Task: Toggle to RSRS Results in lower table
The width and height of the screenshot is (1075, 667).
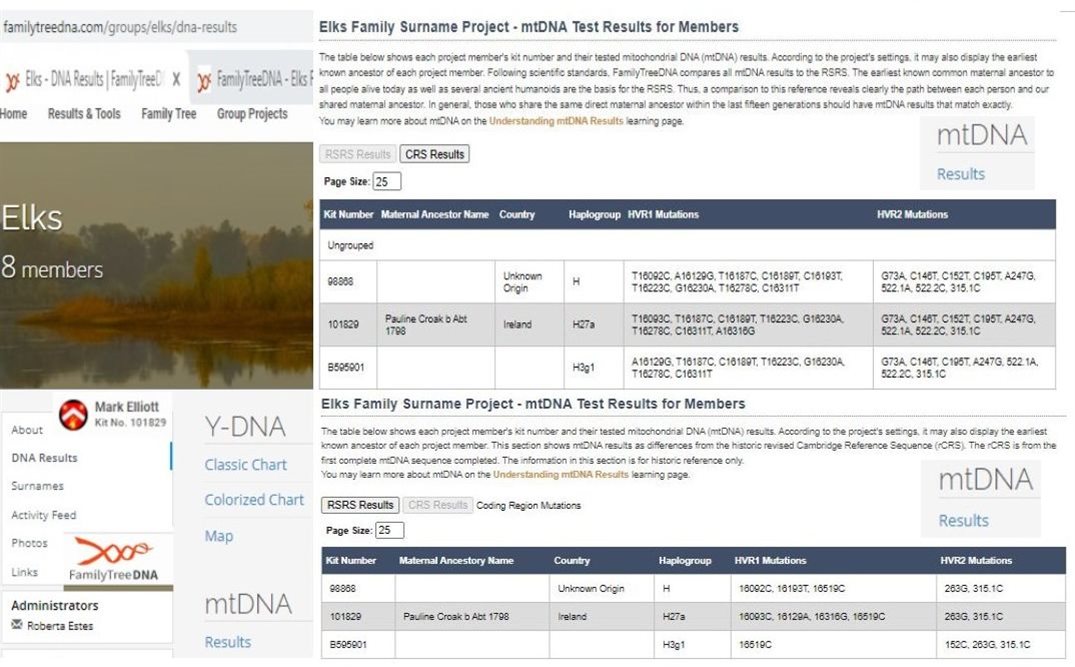Action: click(360, 505)
